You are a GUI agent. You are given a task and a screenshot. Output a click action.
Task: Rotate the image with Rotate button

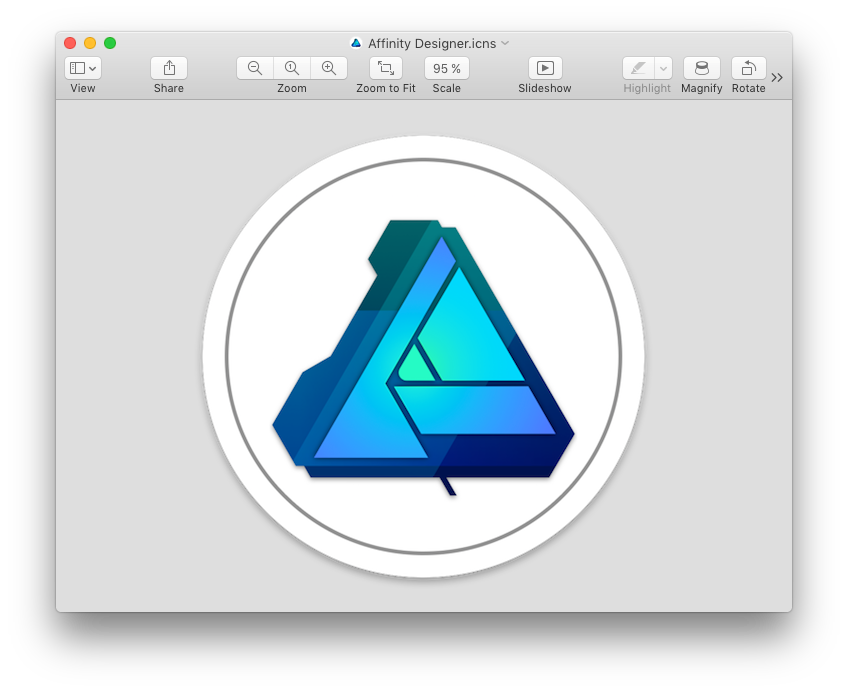click(x=748, y=68)
